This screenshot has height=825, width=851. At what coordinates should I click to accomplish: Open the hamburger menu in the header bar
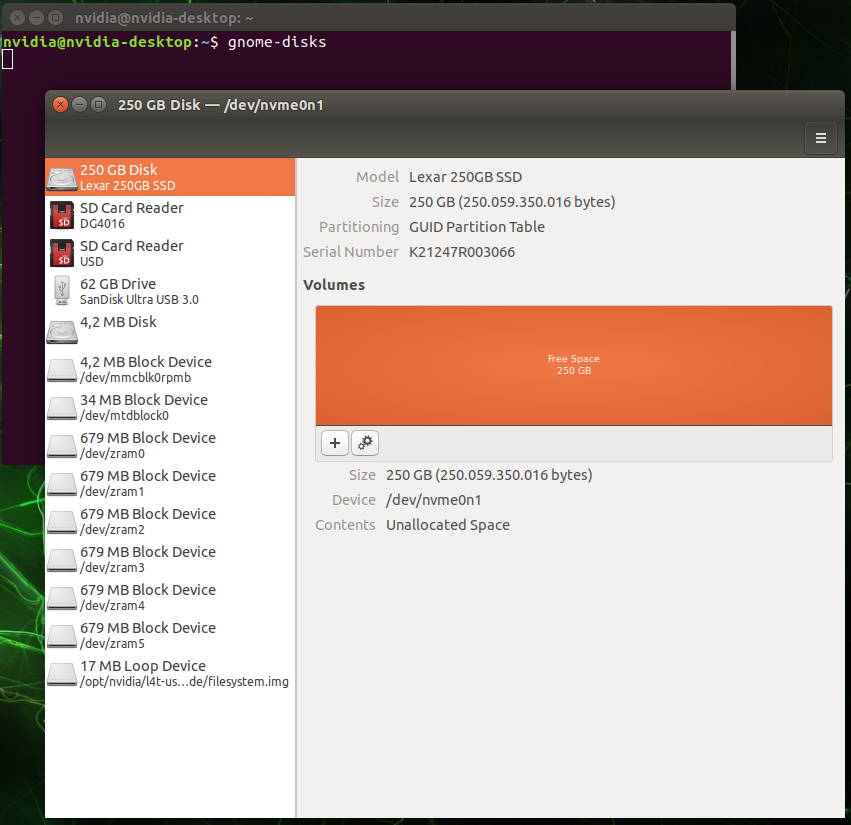click(x=820, y=138)
